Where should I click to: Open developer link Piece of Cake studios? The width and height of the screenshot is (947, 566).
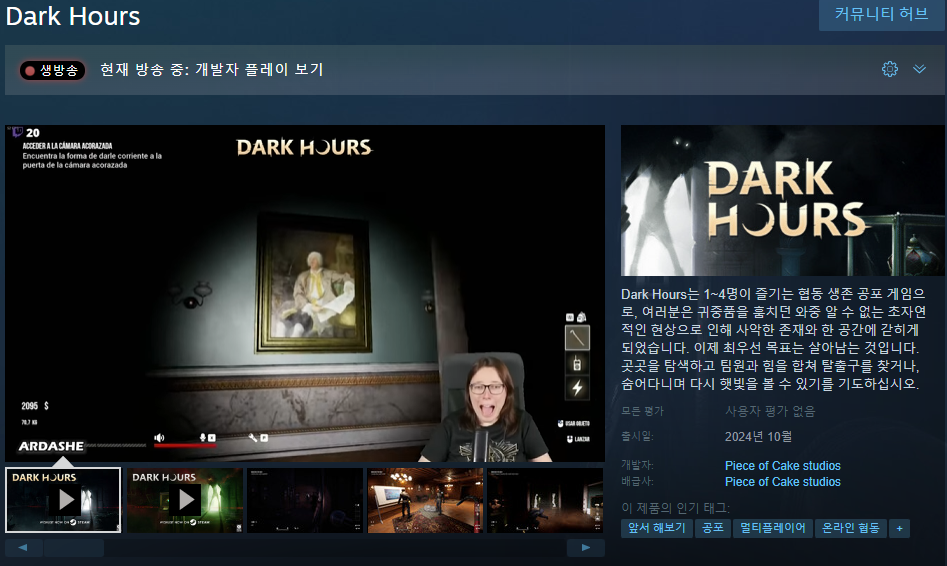point(783,466)
